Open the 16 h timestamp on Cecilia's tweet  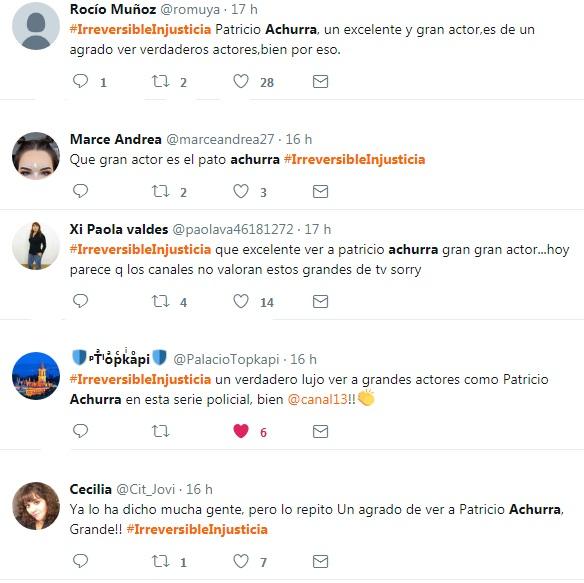pyautogui.click(x=199, y=489)
